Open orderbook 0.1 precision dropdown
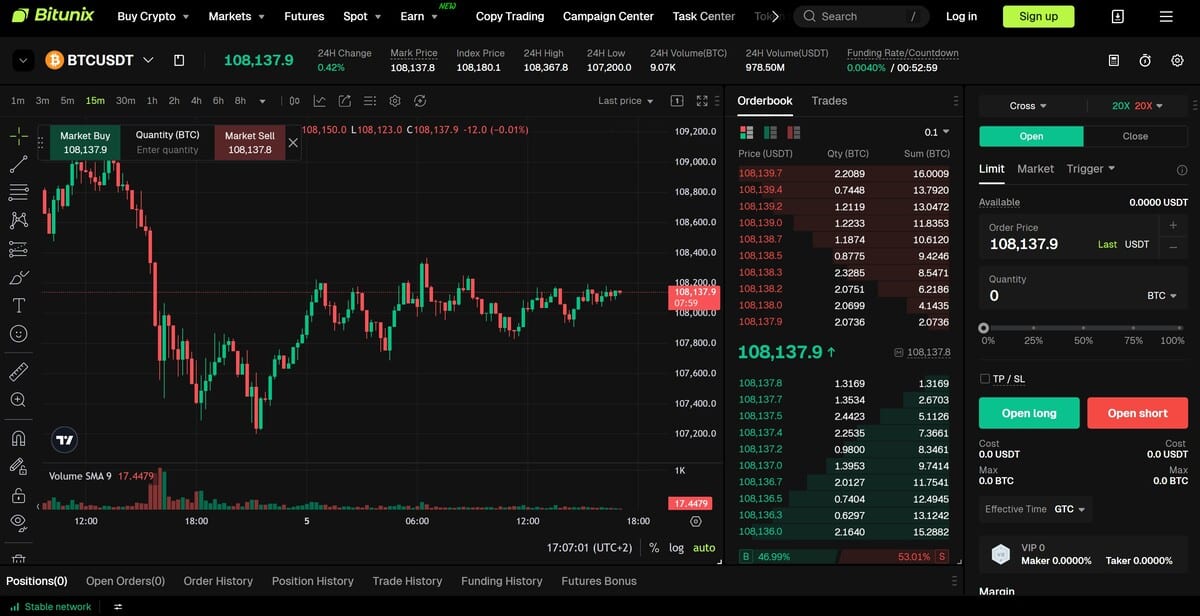Viewport: 1200px width, 616px height. coord(937,132)
